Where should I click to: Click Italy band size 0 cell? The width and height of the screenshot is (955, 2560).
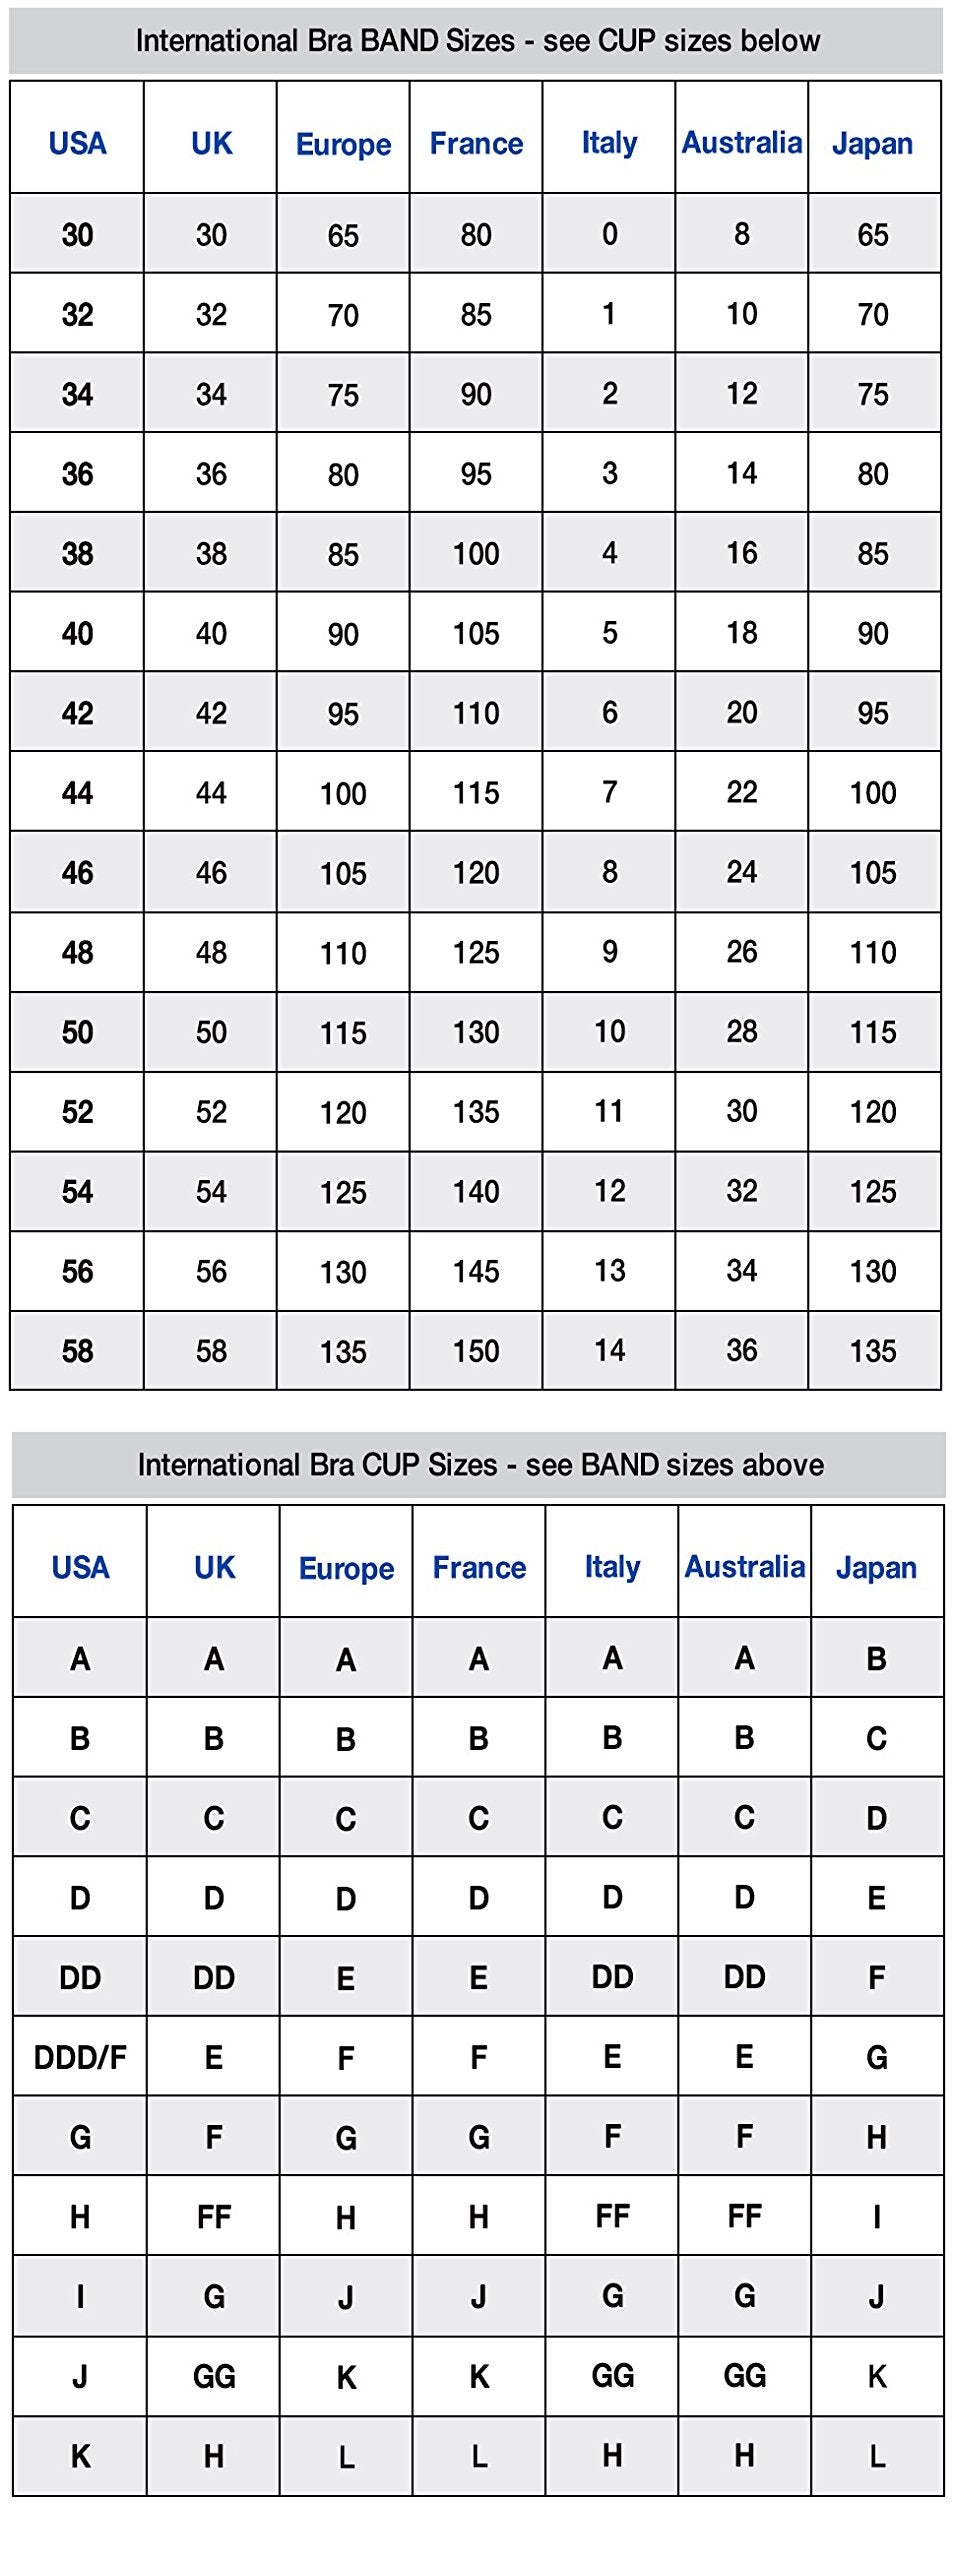(609, 234)
